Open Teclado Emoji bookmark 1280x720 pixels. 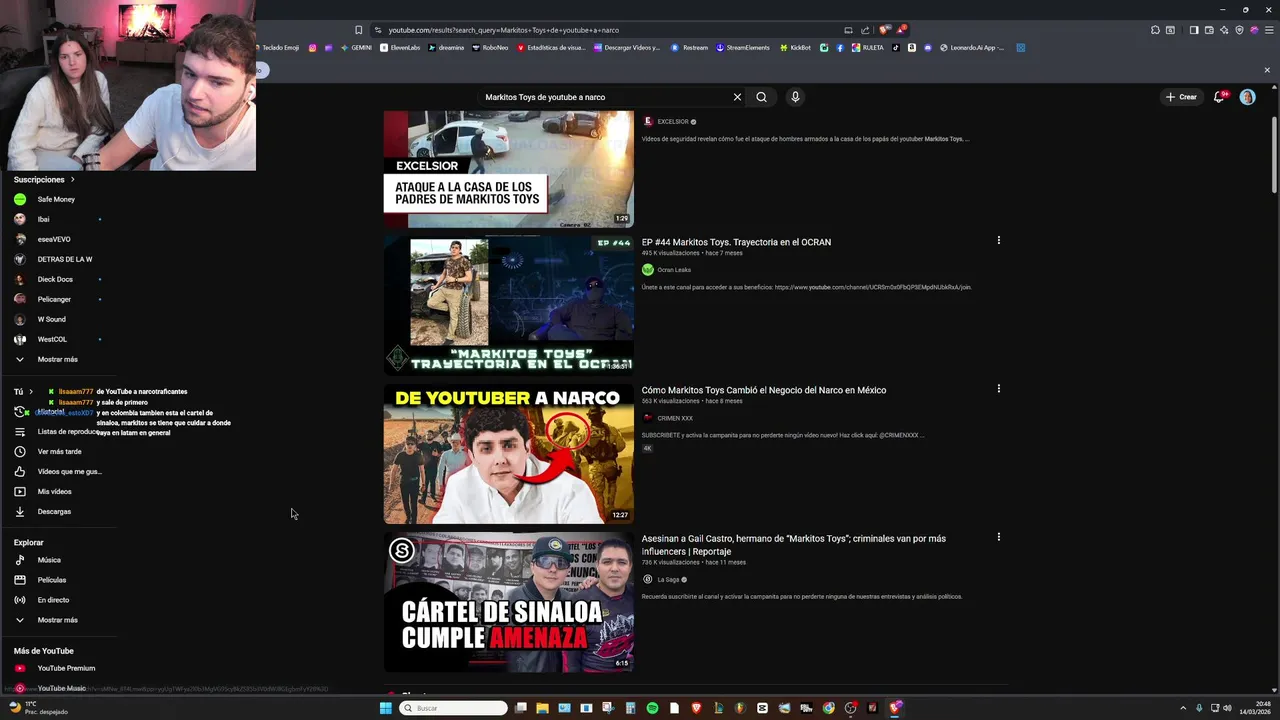pyautogui.click(x=278, y=48)
